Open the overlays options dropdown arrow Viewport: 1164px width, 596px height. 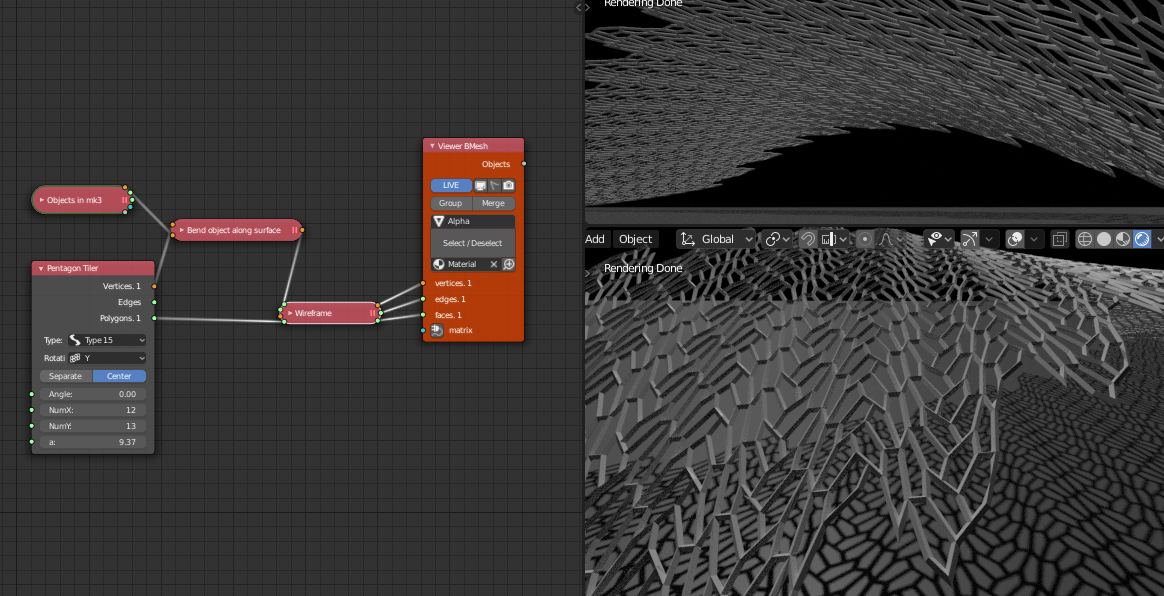click(x=1035, y=239)
